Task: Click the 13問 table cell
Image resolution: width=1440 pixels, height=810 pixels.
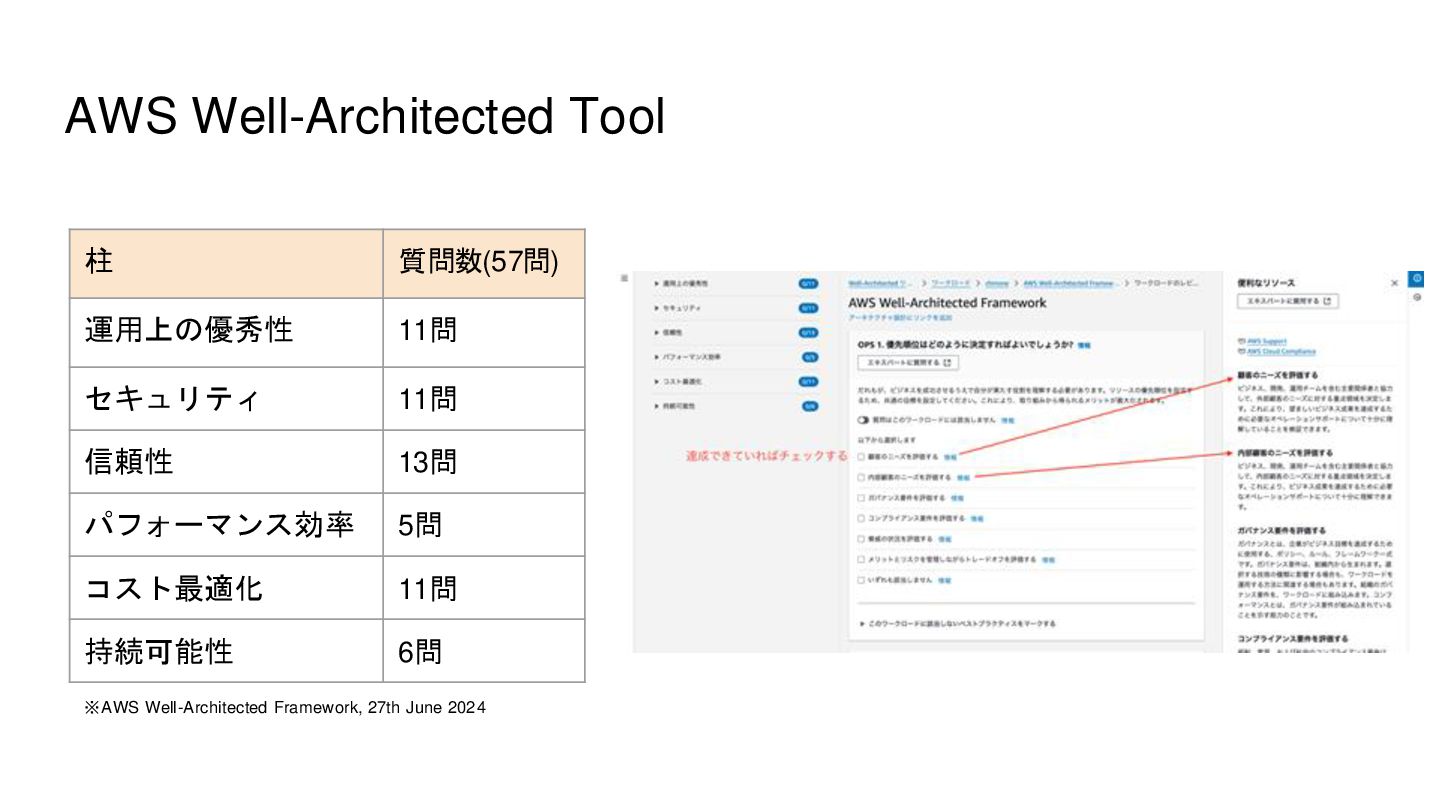Action: (x=484, y=462)
